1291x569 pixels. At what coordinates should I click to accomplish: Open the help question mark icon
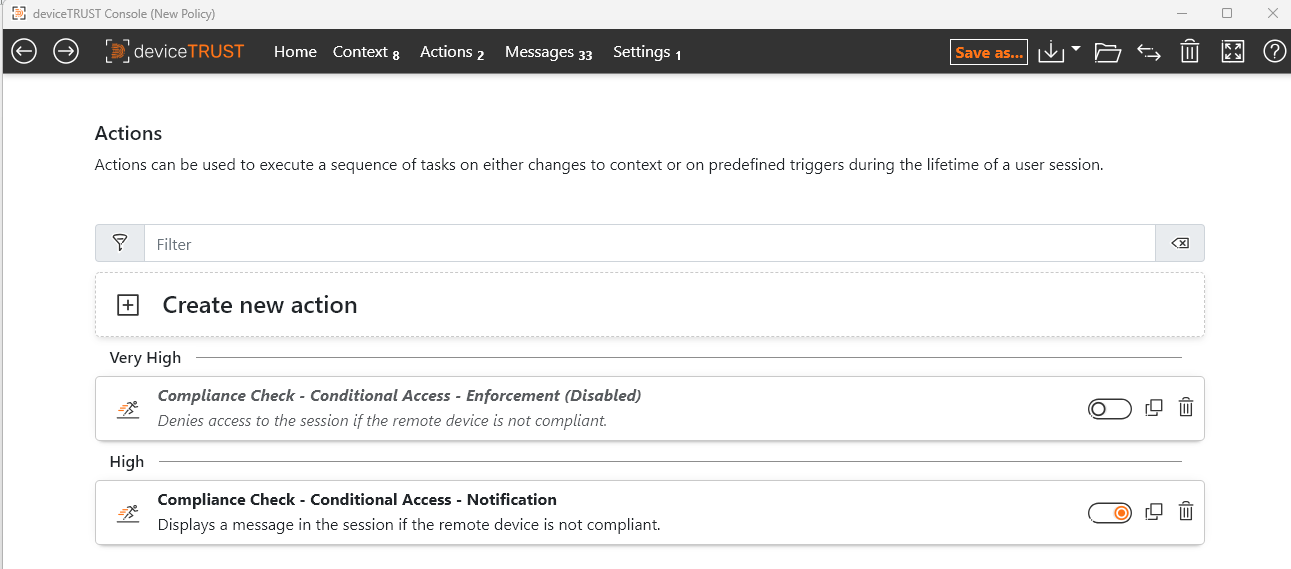pyautogui.click(x=1274, y=52)
